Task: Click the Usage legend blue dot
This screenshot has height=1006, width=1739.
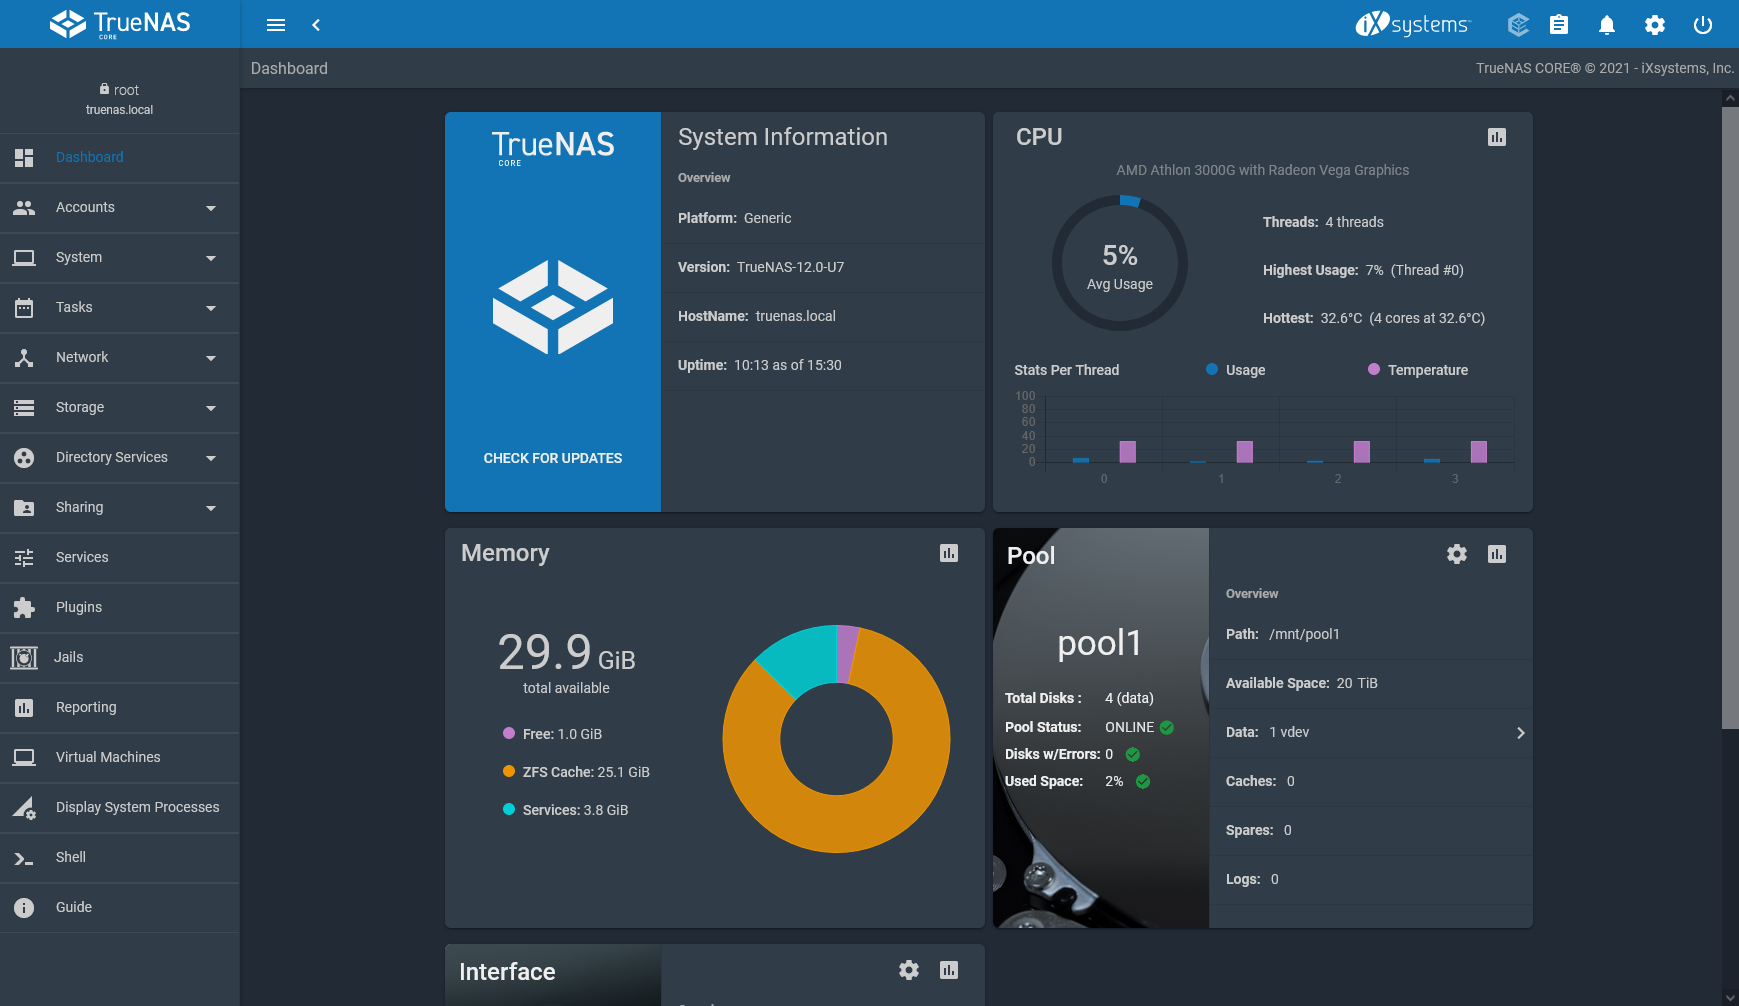Action: 1212,369
